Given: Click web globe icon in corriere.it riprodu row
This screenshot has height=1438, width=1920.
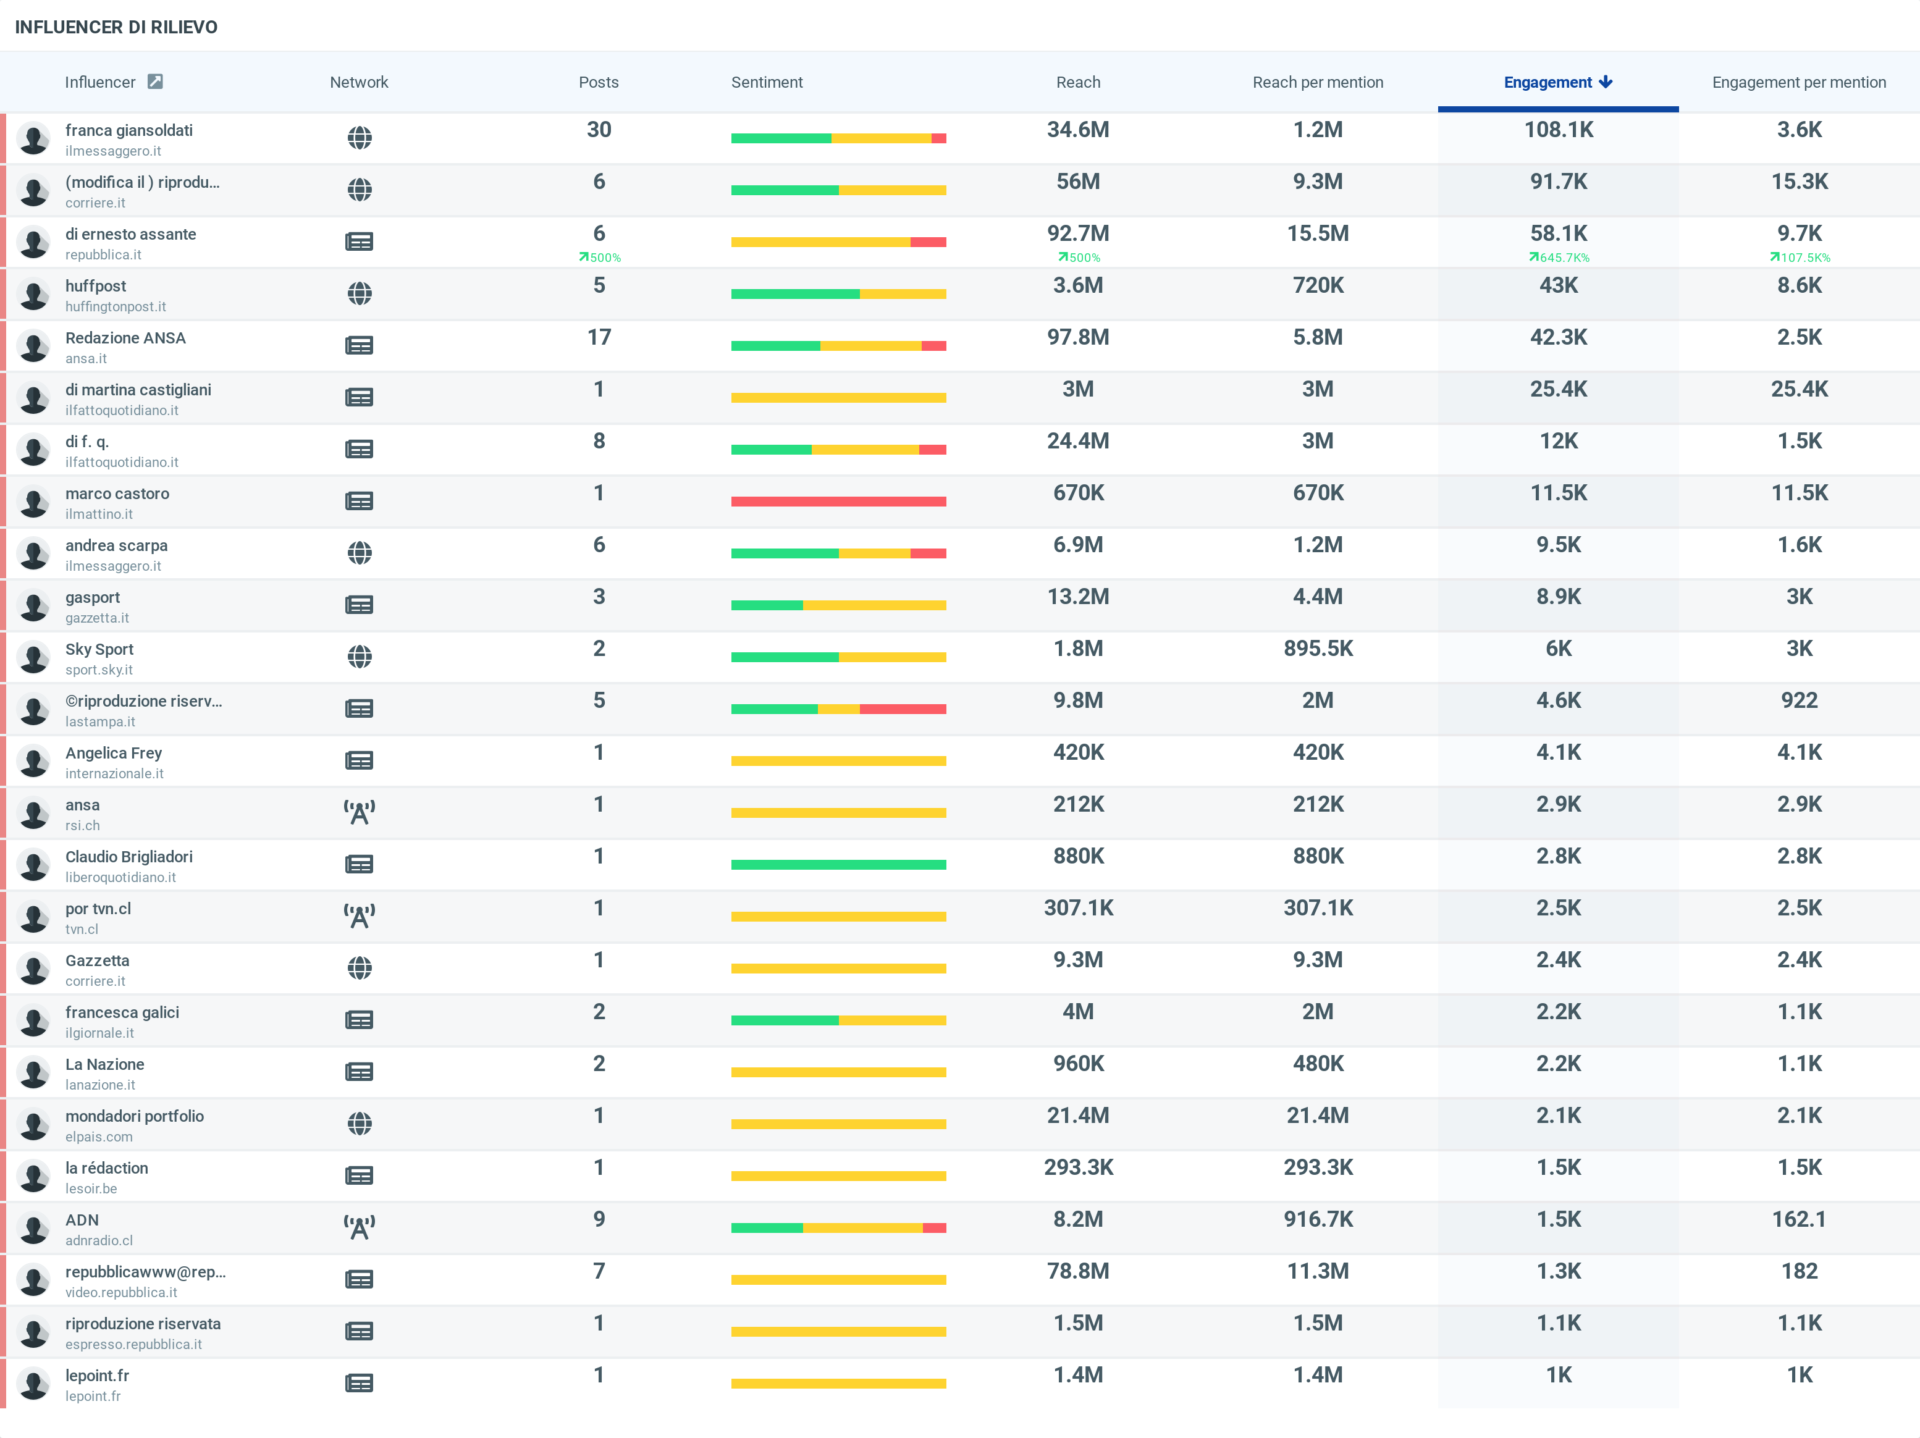Looking at the screenshot, I should (360, 190).
